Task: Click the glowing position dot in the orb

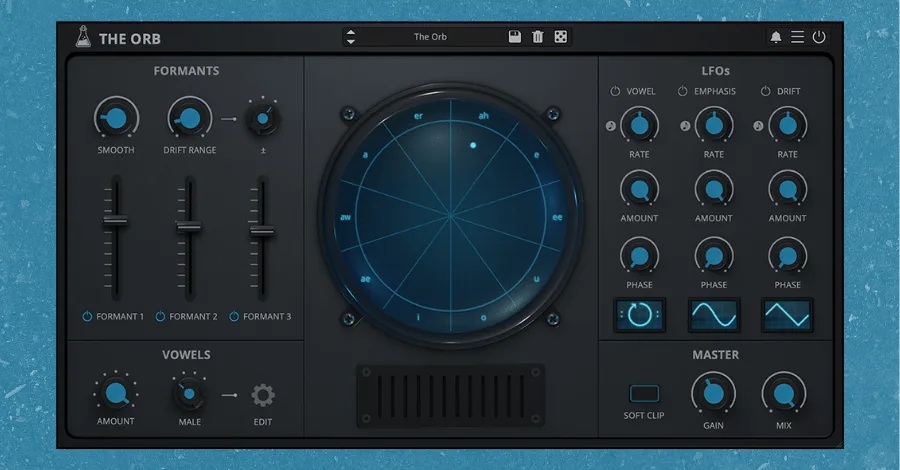Action: 473,145
